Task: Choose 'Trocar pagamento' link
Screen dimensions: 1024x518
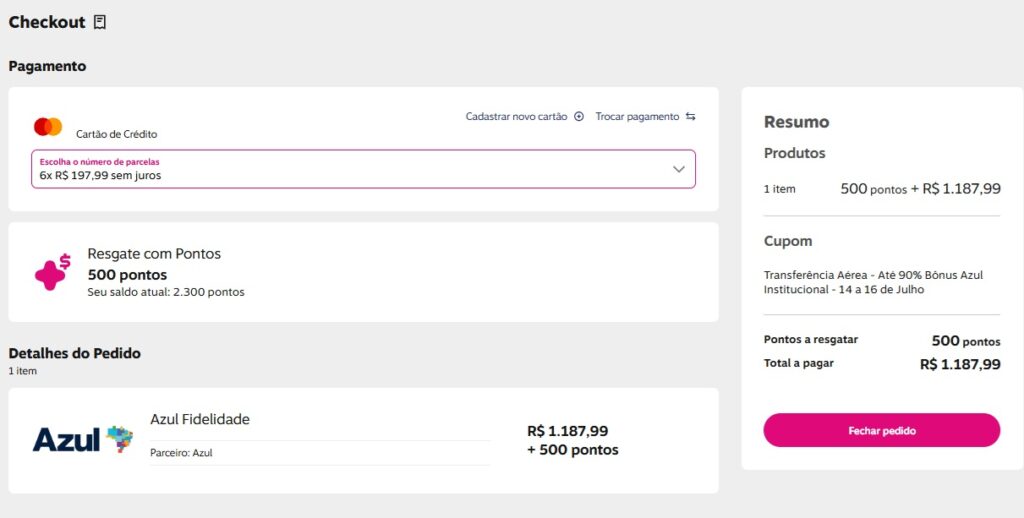Action: [x=637, y=117]
